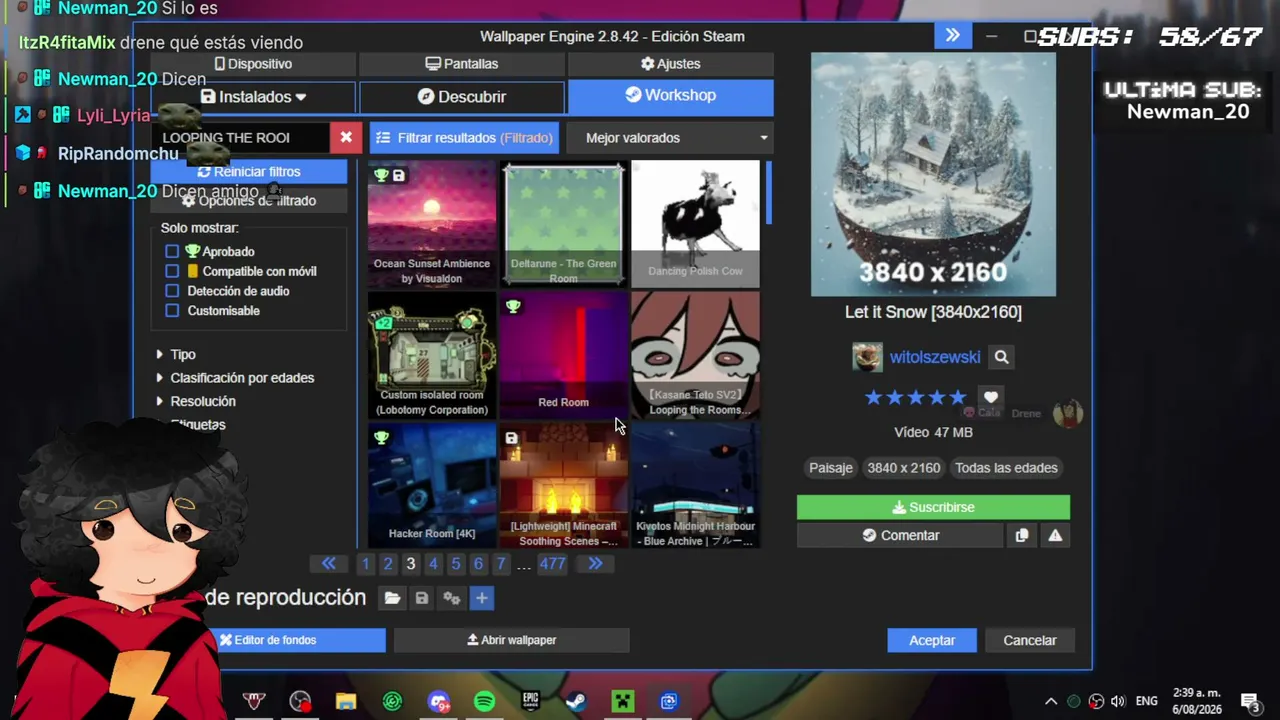Search for more wallpapers by witolszewski
1280x720 pixels.
click(1001, 357)
